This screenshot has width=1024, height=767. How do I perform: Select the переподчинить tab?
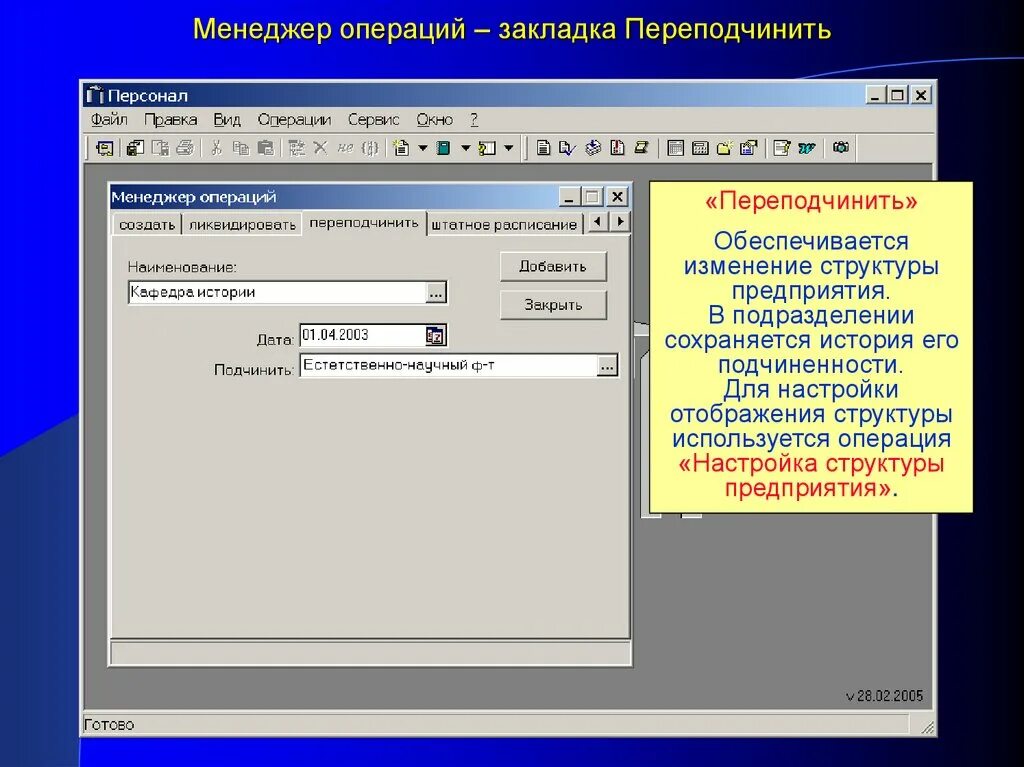[x=364, y=223]
